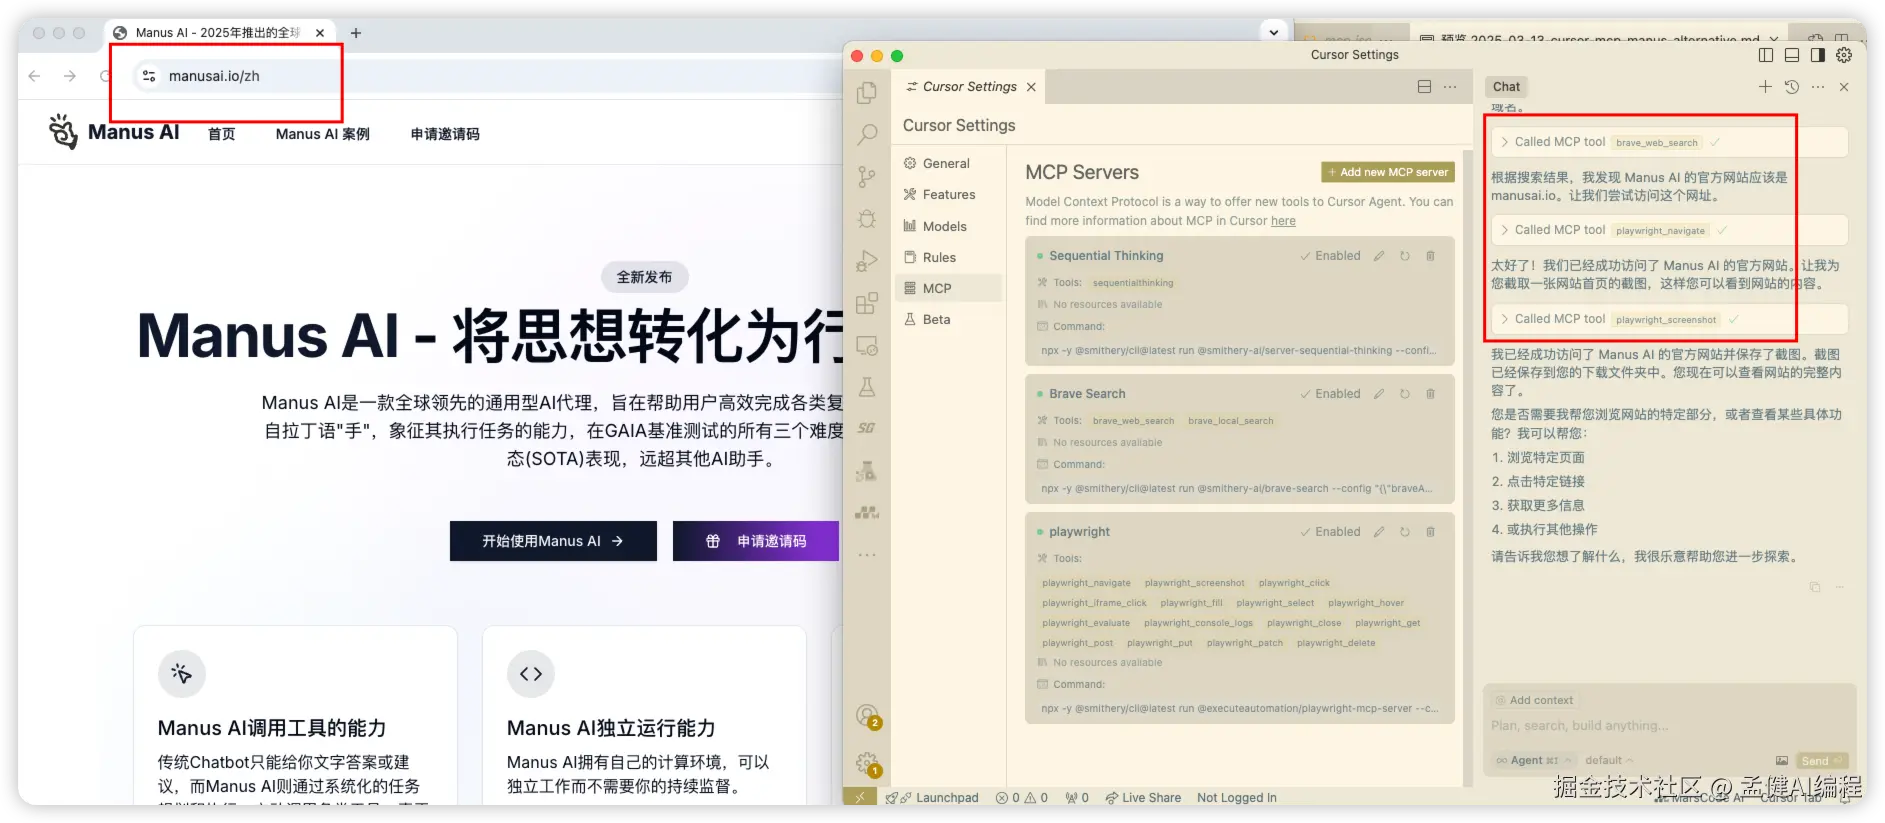Open the Manage gear icon with badge 1
The width and height of the screenshot is (1885, 823).
[867, 764]
